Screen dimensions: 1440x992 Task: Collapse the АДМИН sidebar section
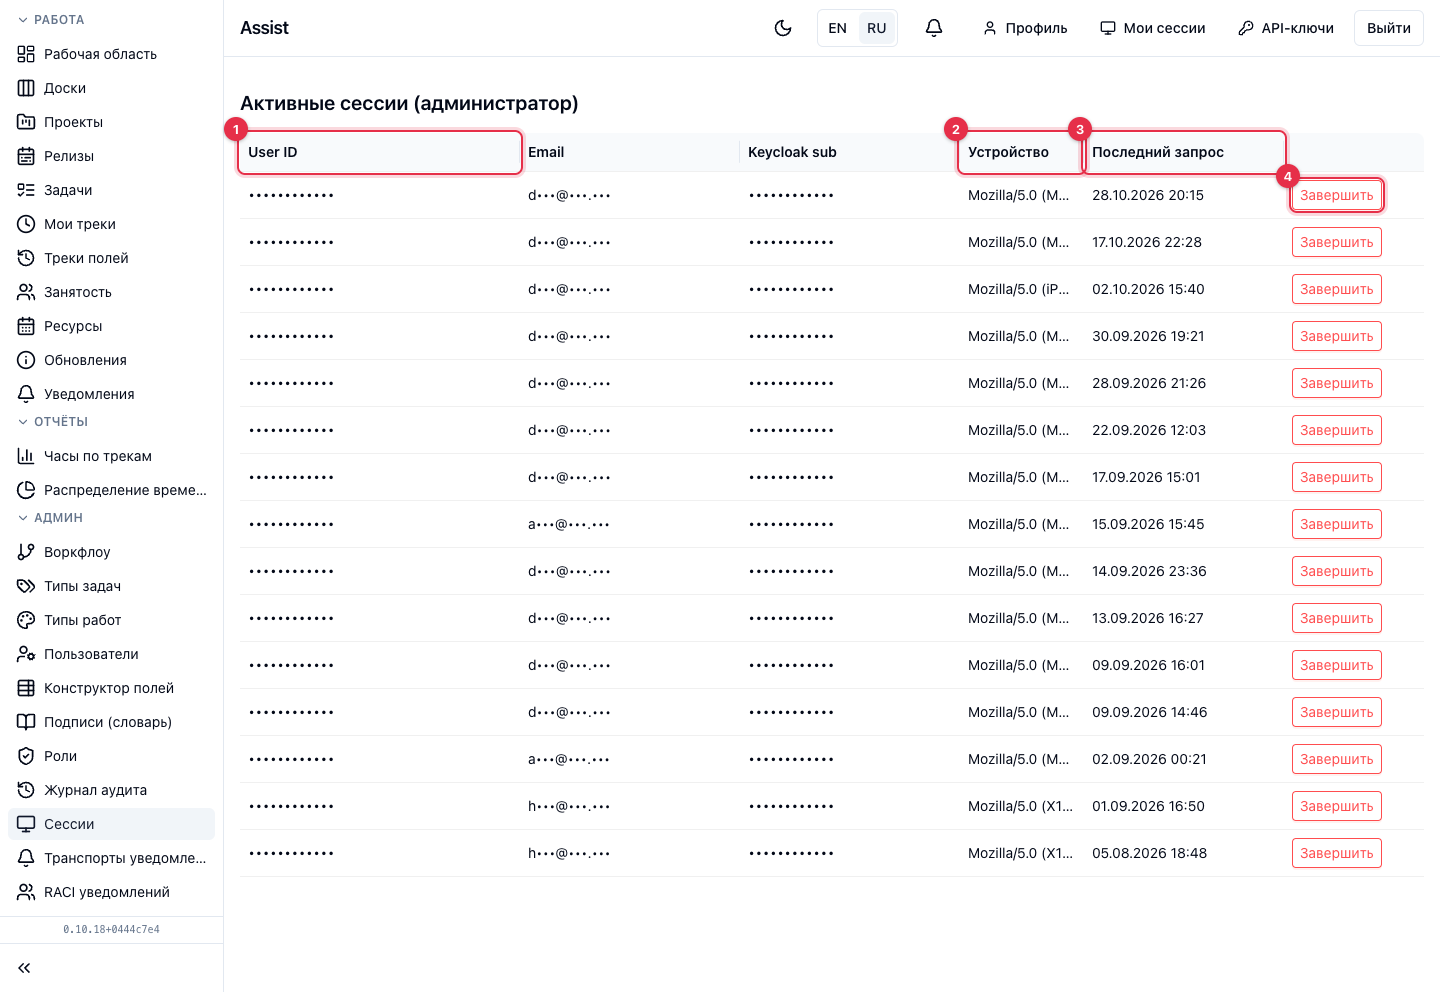(x=50, y=518)
